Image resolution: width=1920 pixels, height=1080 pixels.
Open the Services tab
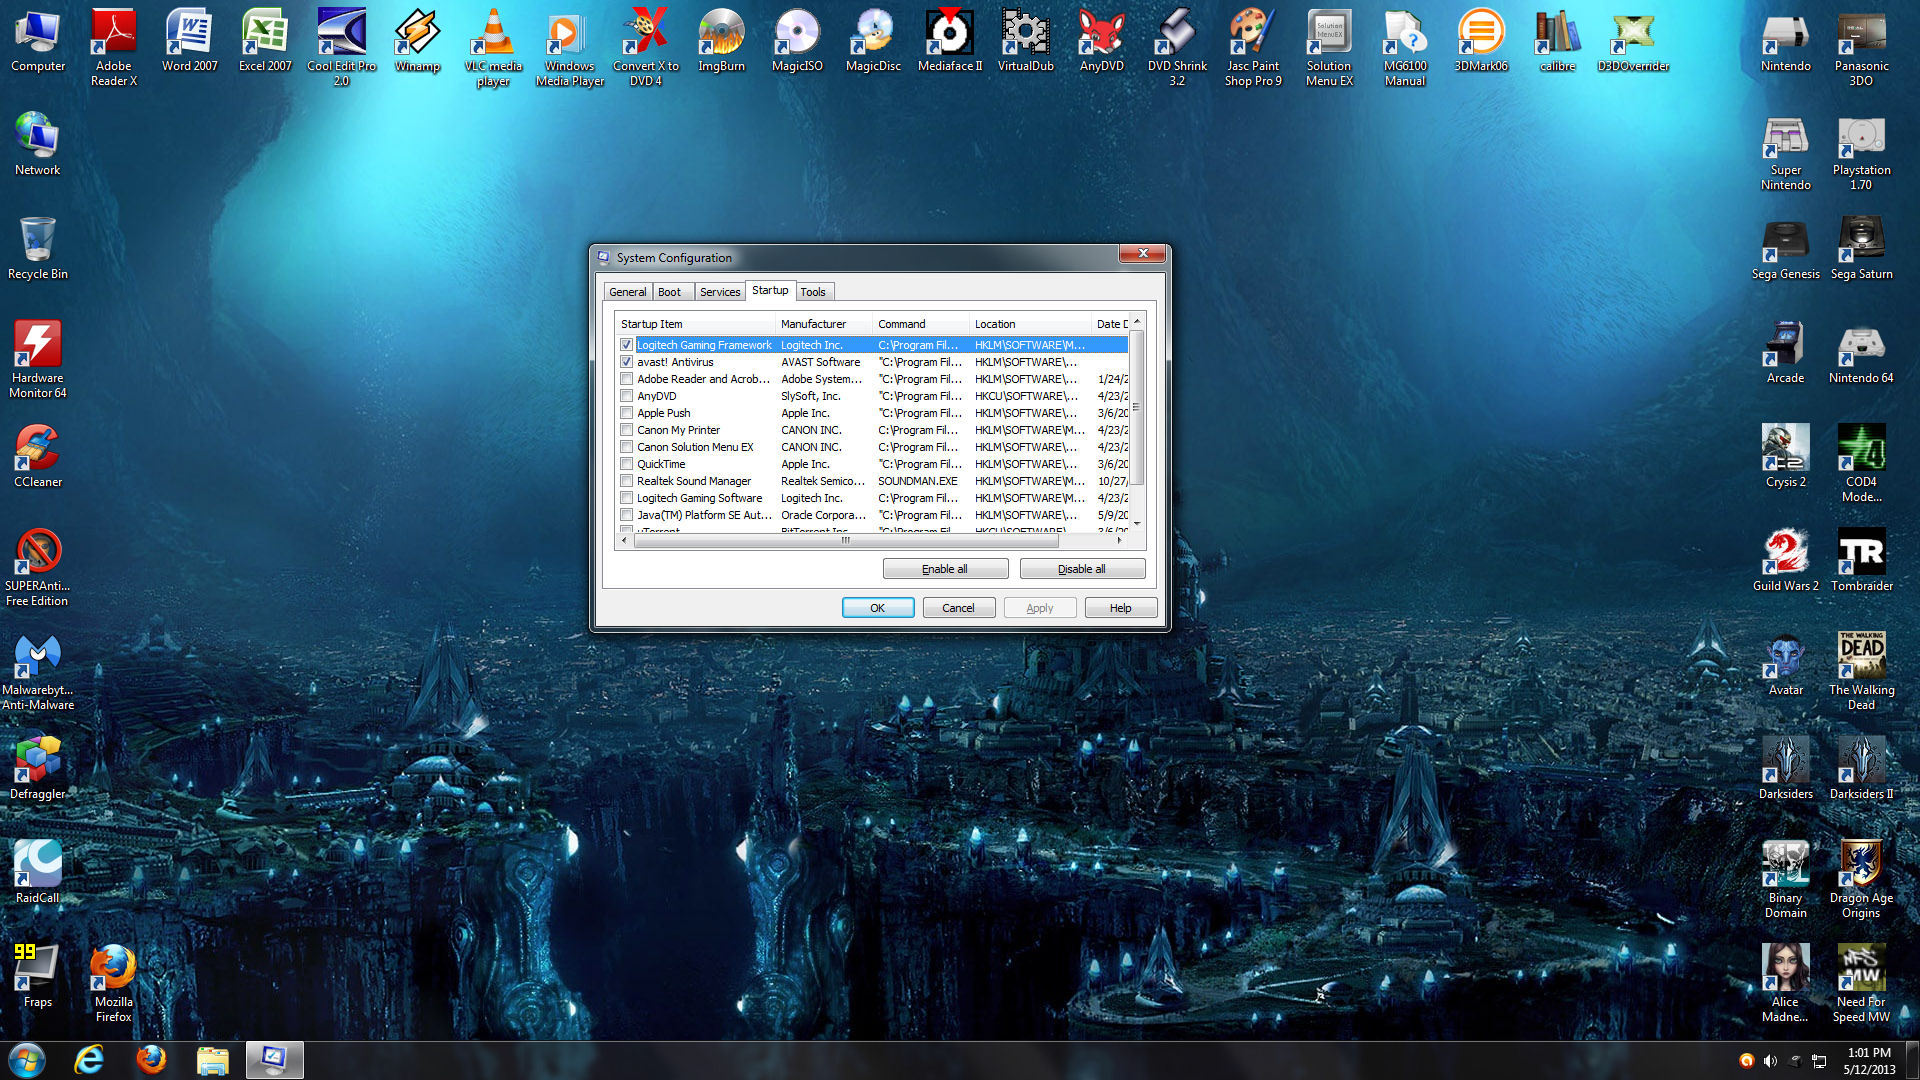point(720,292)
